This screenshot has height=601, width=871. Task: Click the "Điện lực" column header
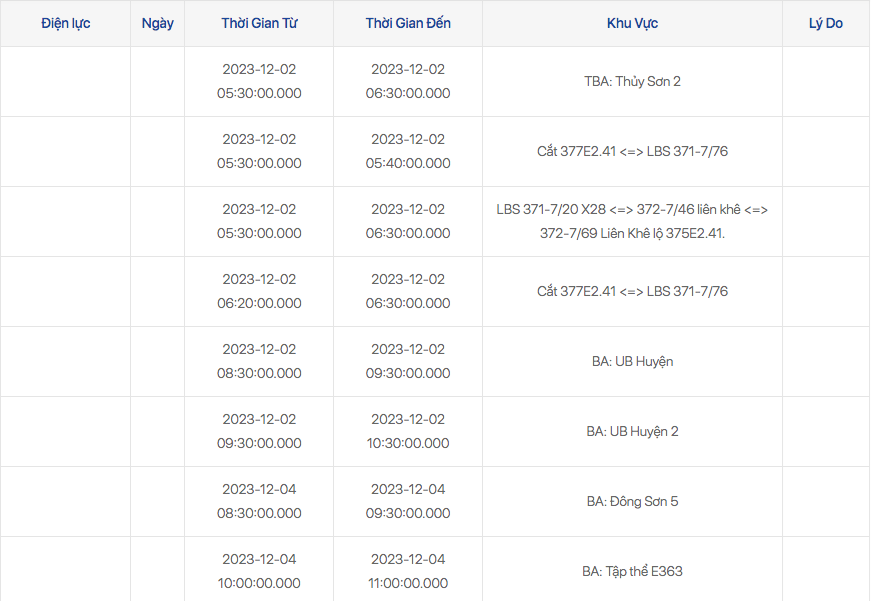[66, 23]
